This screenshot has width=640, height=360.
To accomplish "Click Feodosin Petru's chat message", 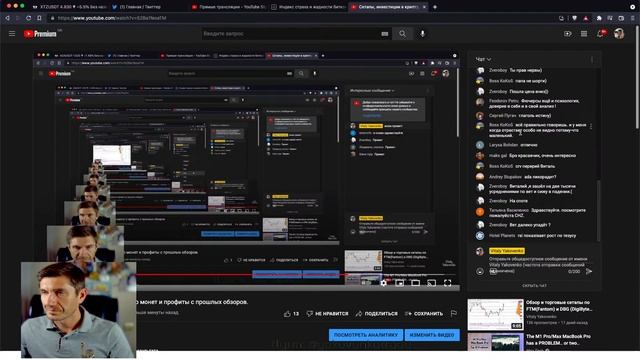I will (x=534, y=104).
